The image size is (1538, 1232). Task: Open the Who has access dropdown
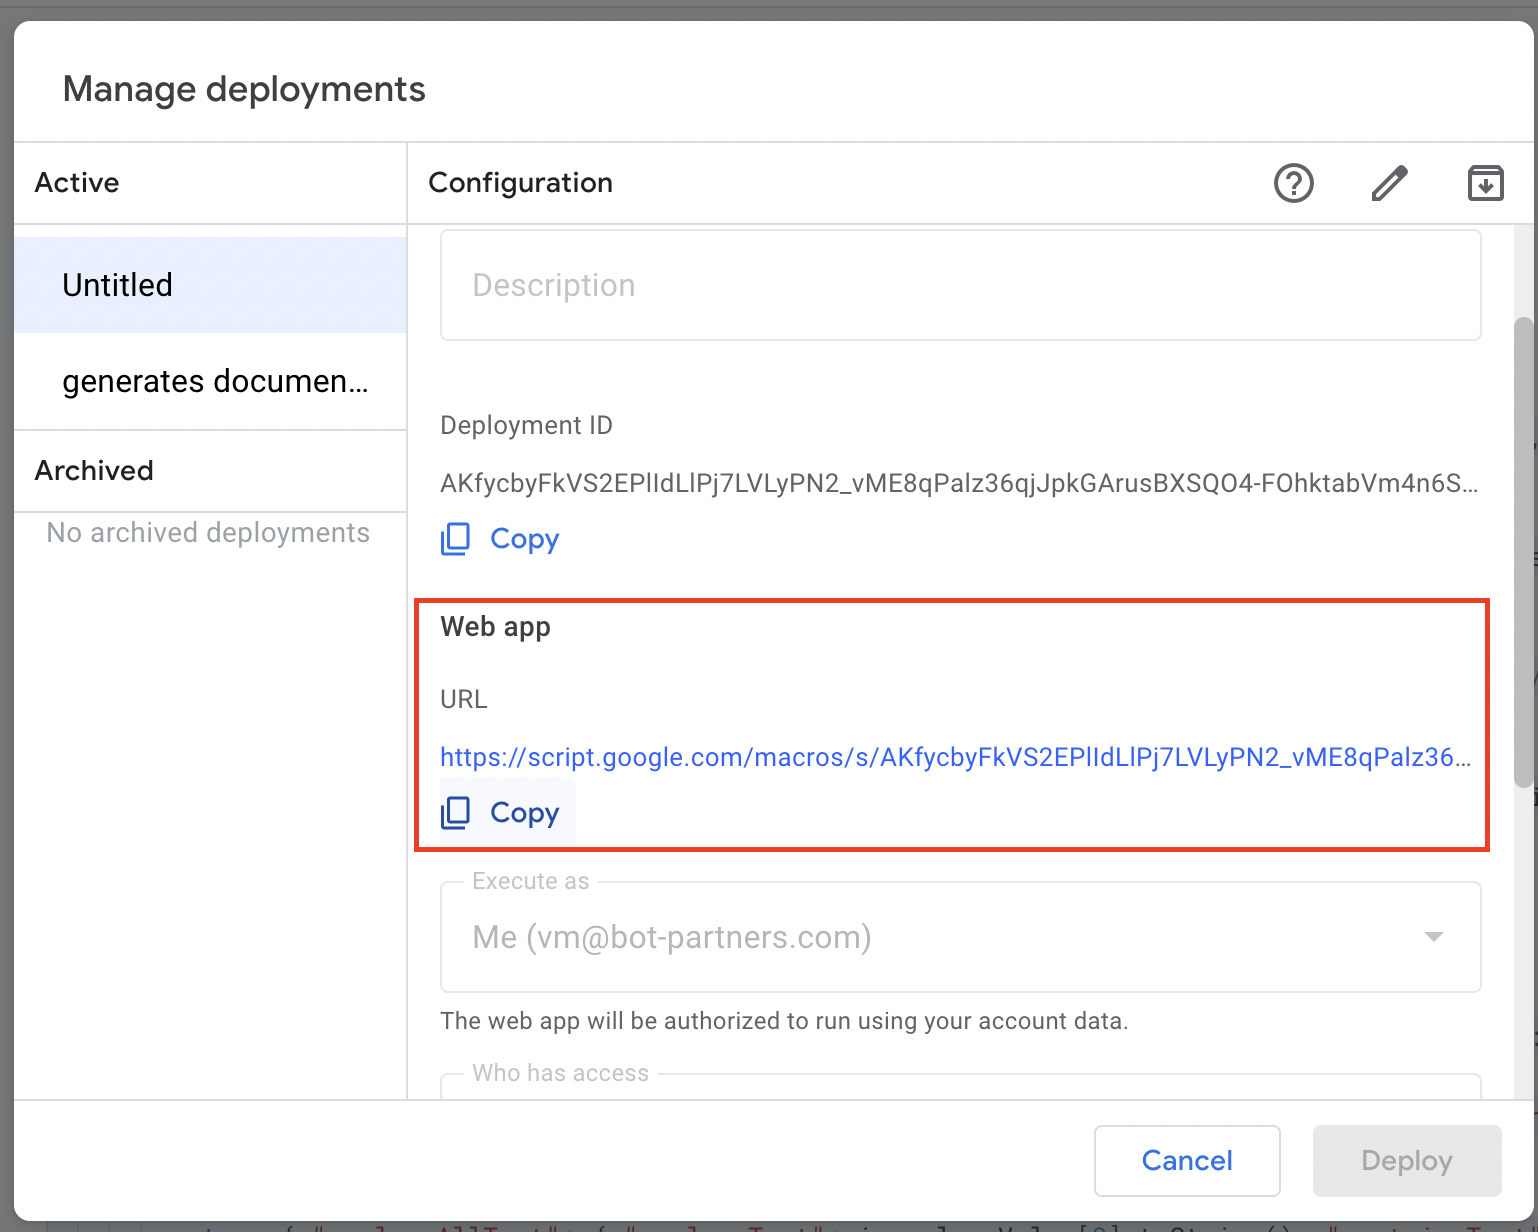[960, 1087]
